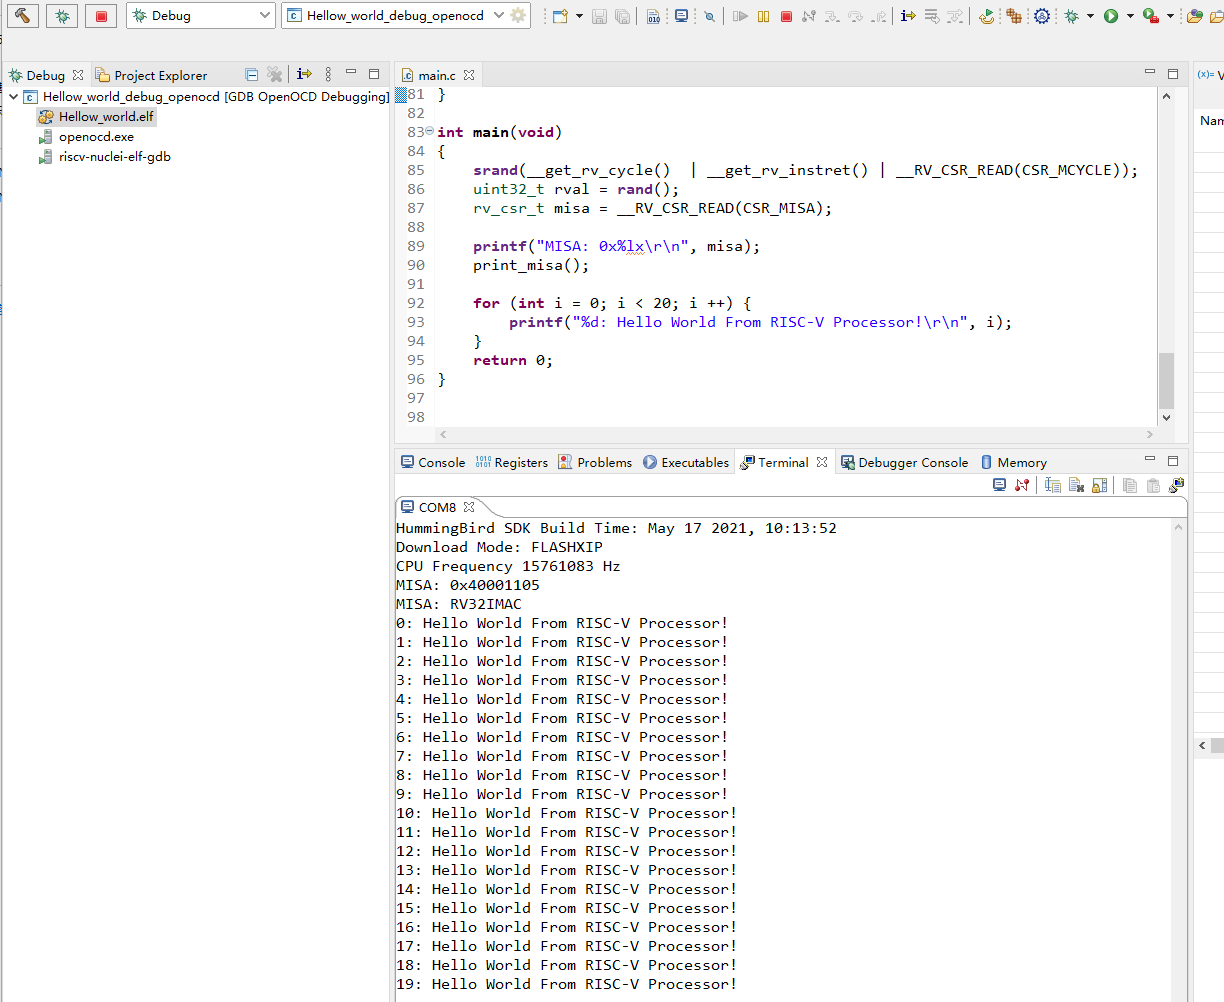The height and width of the screenshot is (1002, 1224).
Task: Open a terminal from the main toolbar monitor icon
Action: [681, 16]
